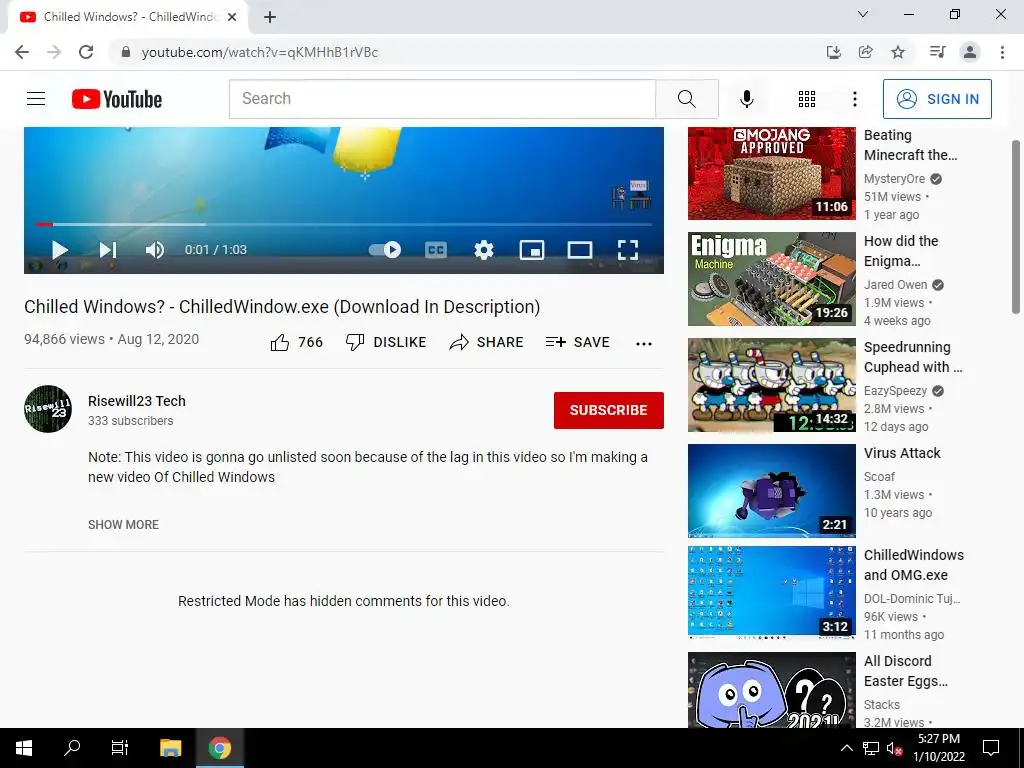
Task: Open Speedrunning Cuphead video thumbnail
Action: [x=771, y=385]
